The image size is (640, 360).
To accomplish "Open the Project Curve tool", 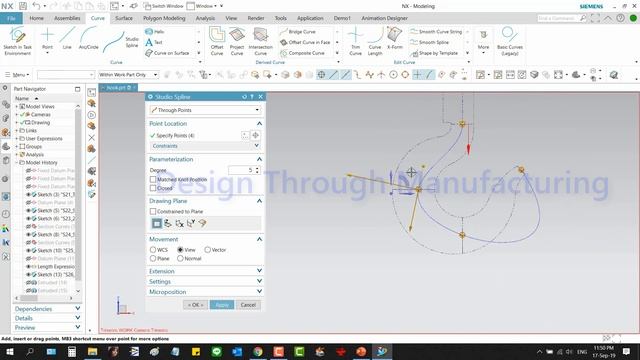I will [x=237, y=41].
